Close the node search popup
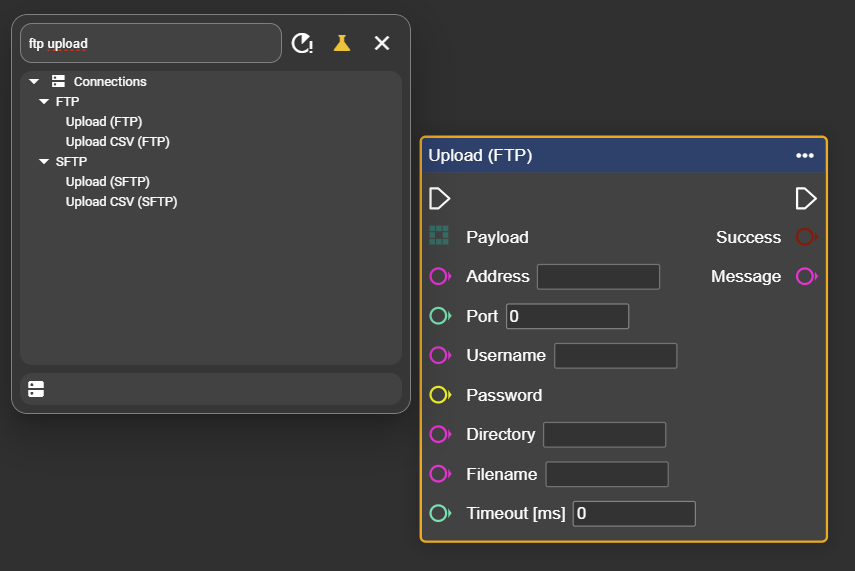Image resolution: width=855 pixels, height=571 pixels. (382, 43)
